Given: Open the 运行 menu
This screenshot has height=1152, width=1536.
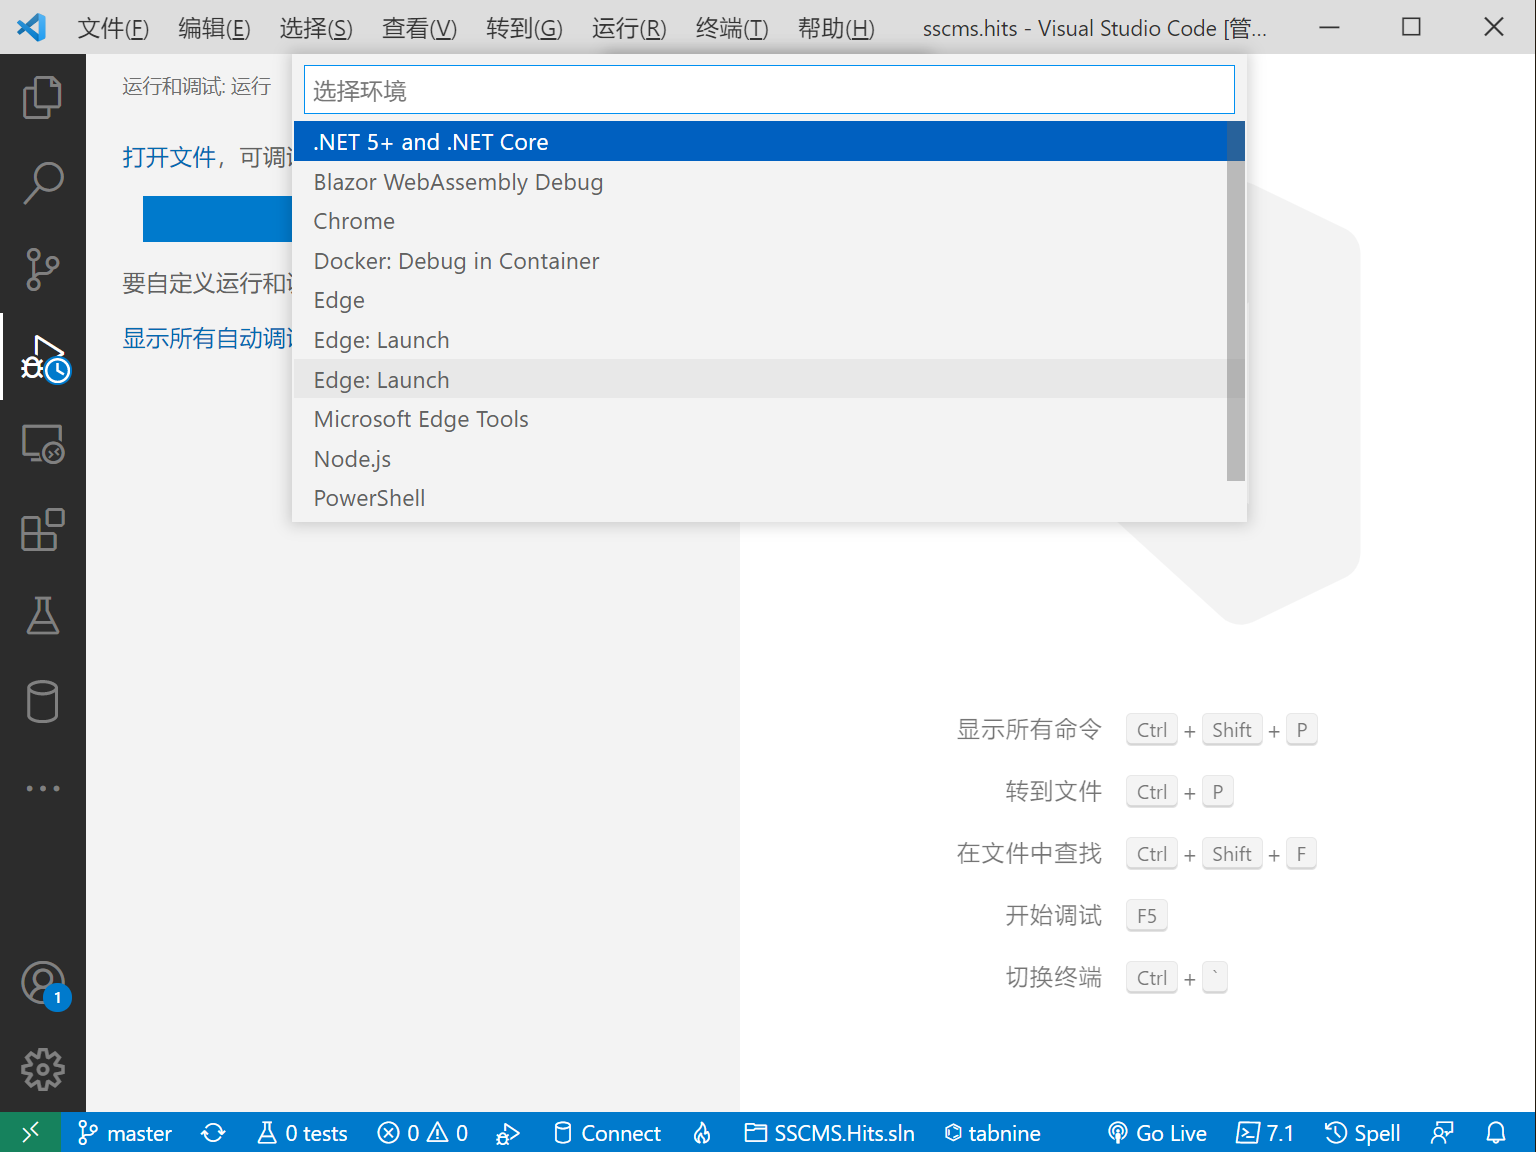Looking at the screenshot, I should tap(628, 28).
